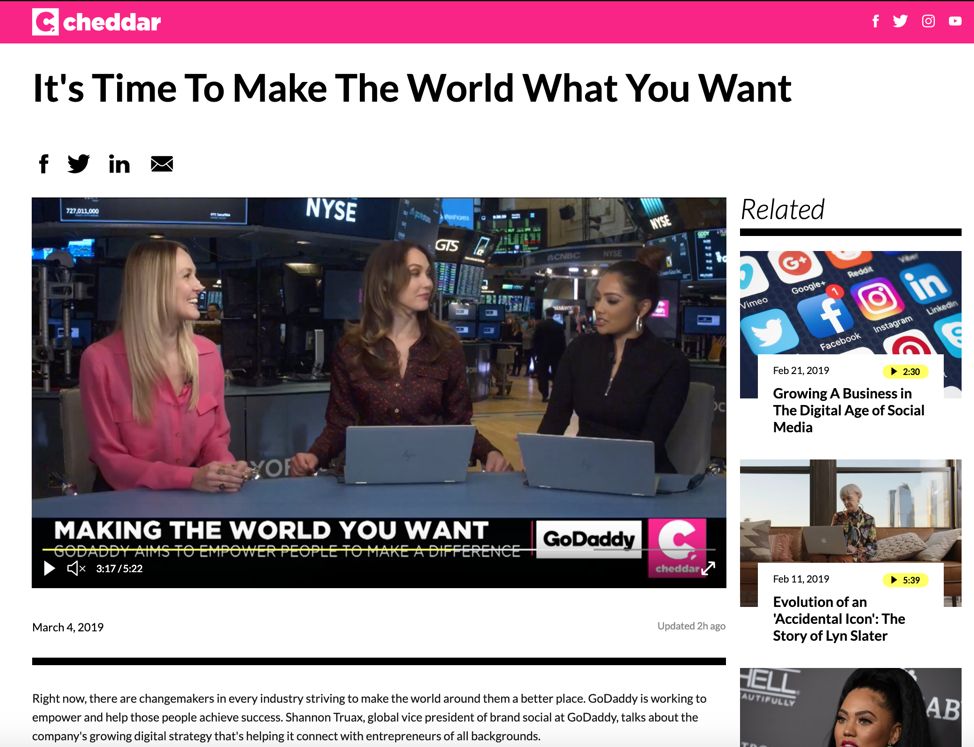The width and height of the screenshot is (974, 747).
Task: Open Cheddar's Twitter page from header
Action: point(900,21)
